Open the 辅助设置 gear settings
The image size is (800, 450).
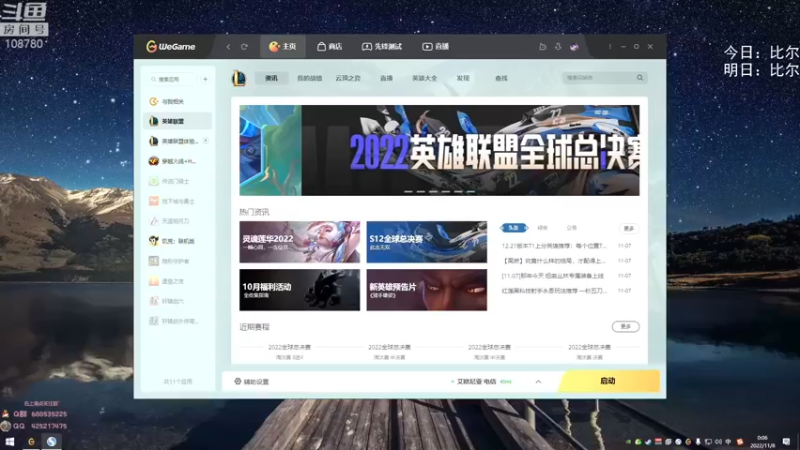(252, 382)
